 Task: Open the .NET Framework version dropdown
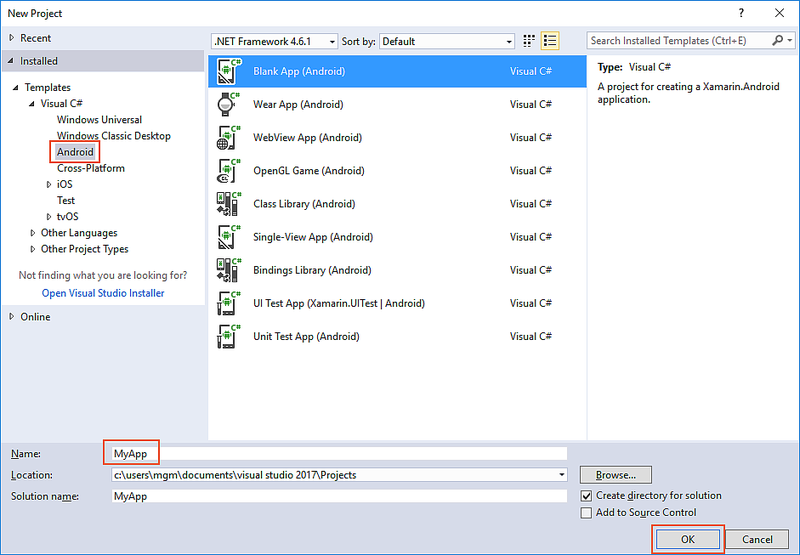[274, 41]
